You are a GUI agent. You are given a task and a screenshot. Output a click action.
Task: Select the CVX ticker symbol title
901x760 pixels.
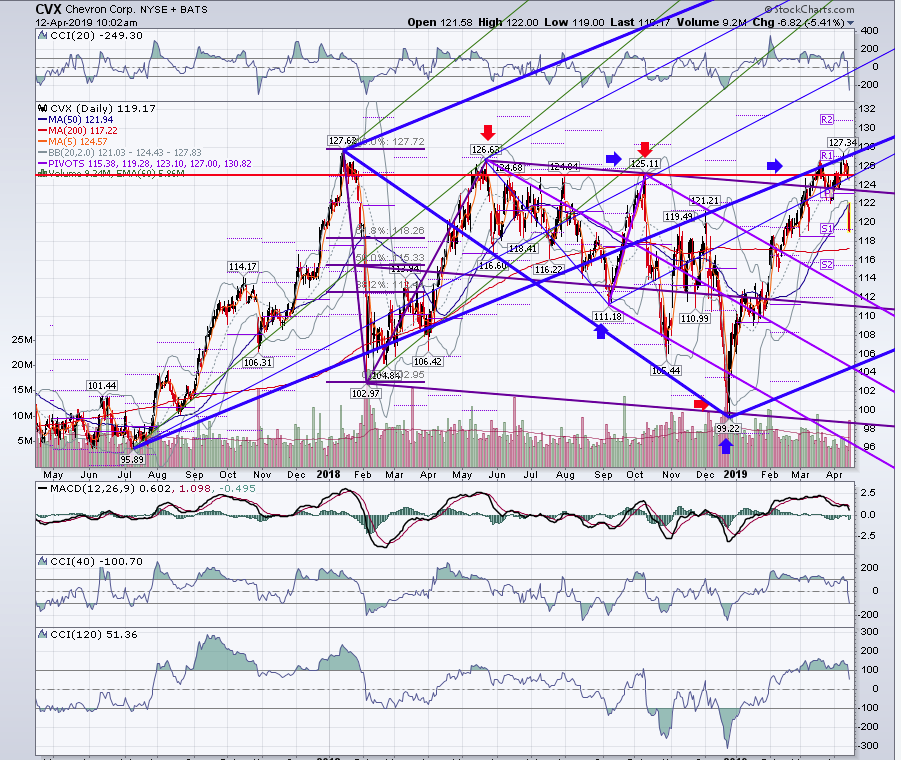tap(48, 9)
